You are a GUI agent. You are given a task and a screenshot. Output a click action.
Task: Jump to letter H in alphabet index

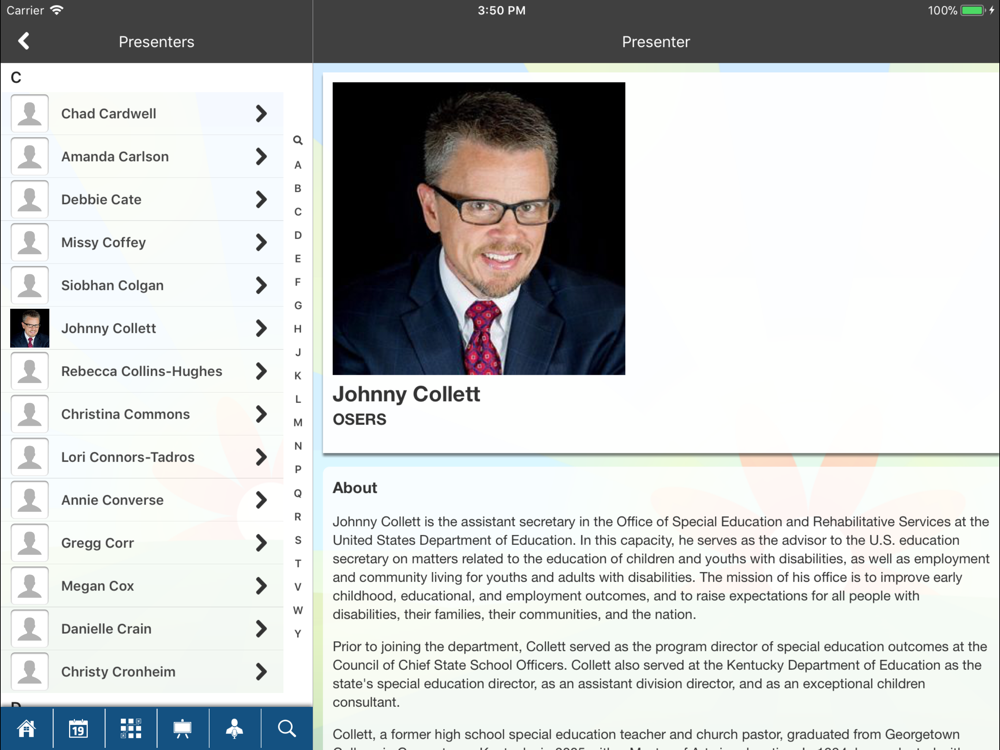tap(298, 329)
